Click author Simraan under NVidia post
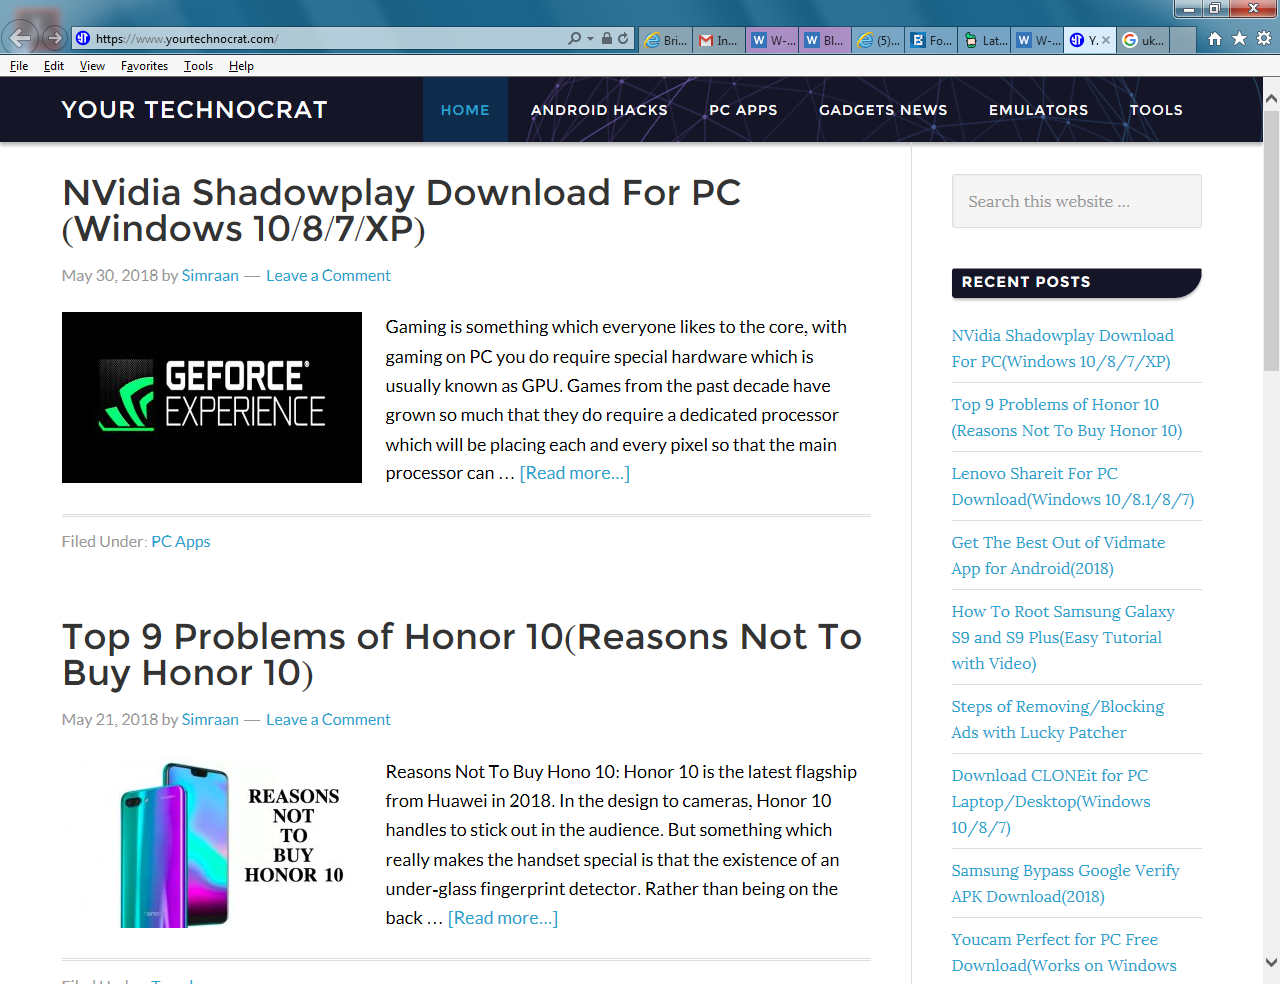1280x984 pixels. [x=210, y=275]
